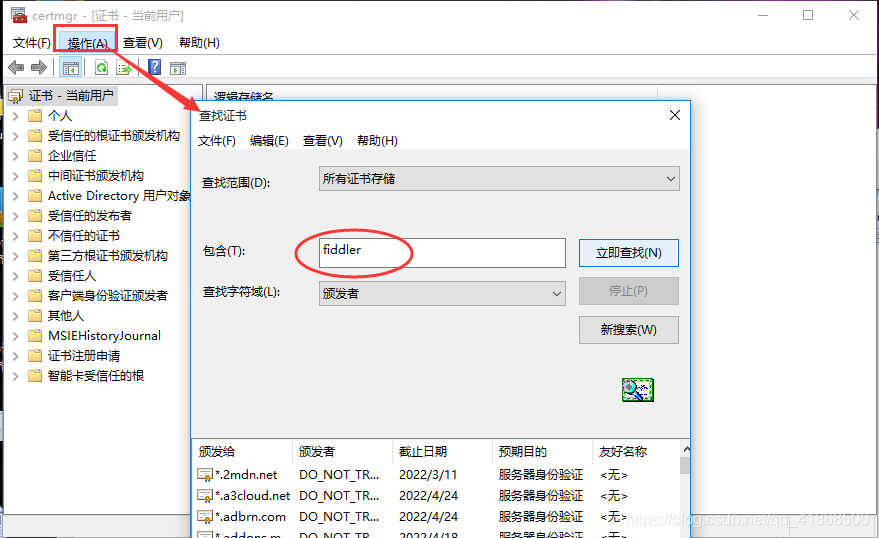Expand 受信任的发布者 node

(x=16, y=216)
